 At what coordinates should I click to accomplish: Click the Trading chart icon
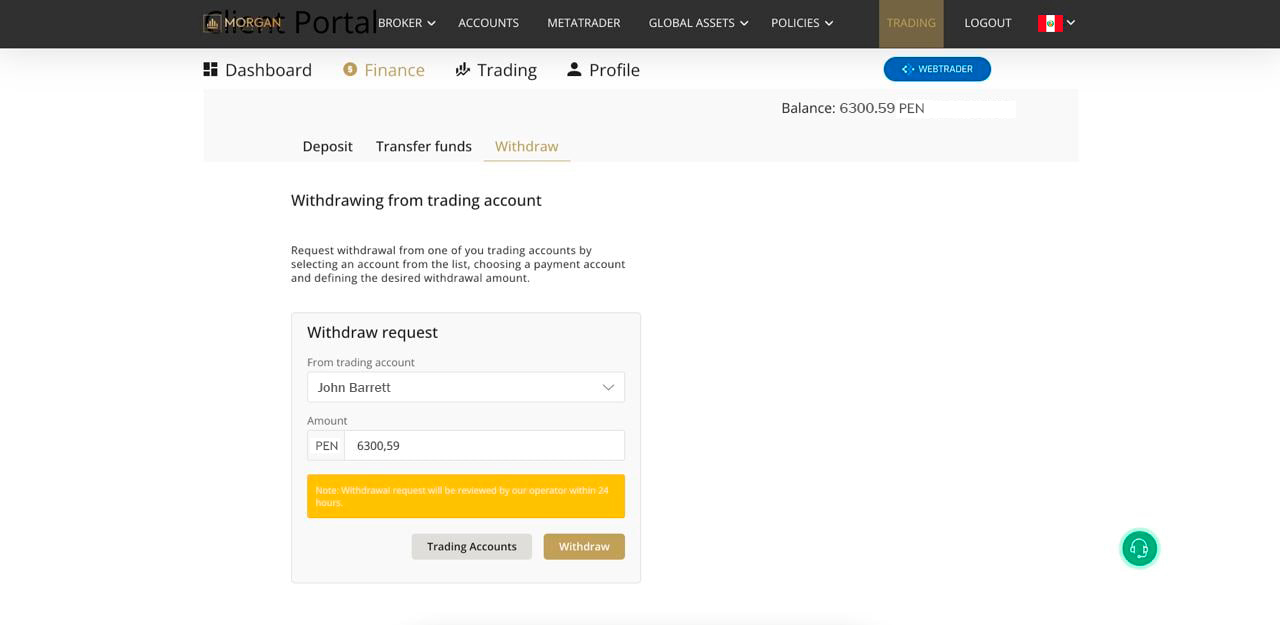tap(463, 69)
